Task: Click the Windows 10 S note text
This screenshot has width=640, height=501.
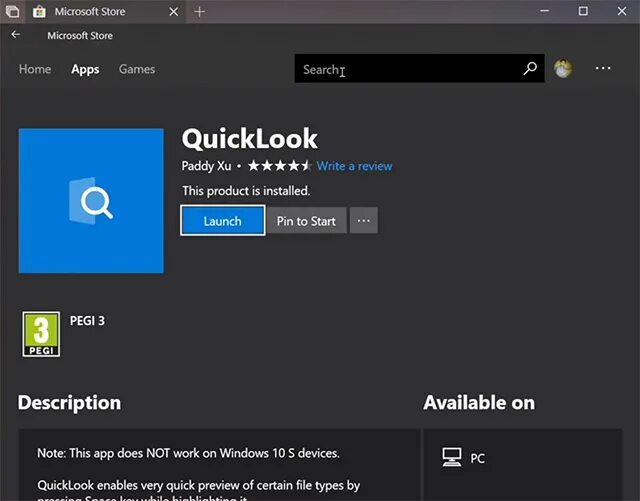Action: click(x=188, y=453)
